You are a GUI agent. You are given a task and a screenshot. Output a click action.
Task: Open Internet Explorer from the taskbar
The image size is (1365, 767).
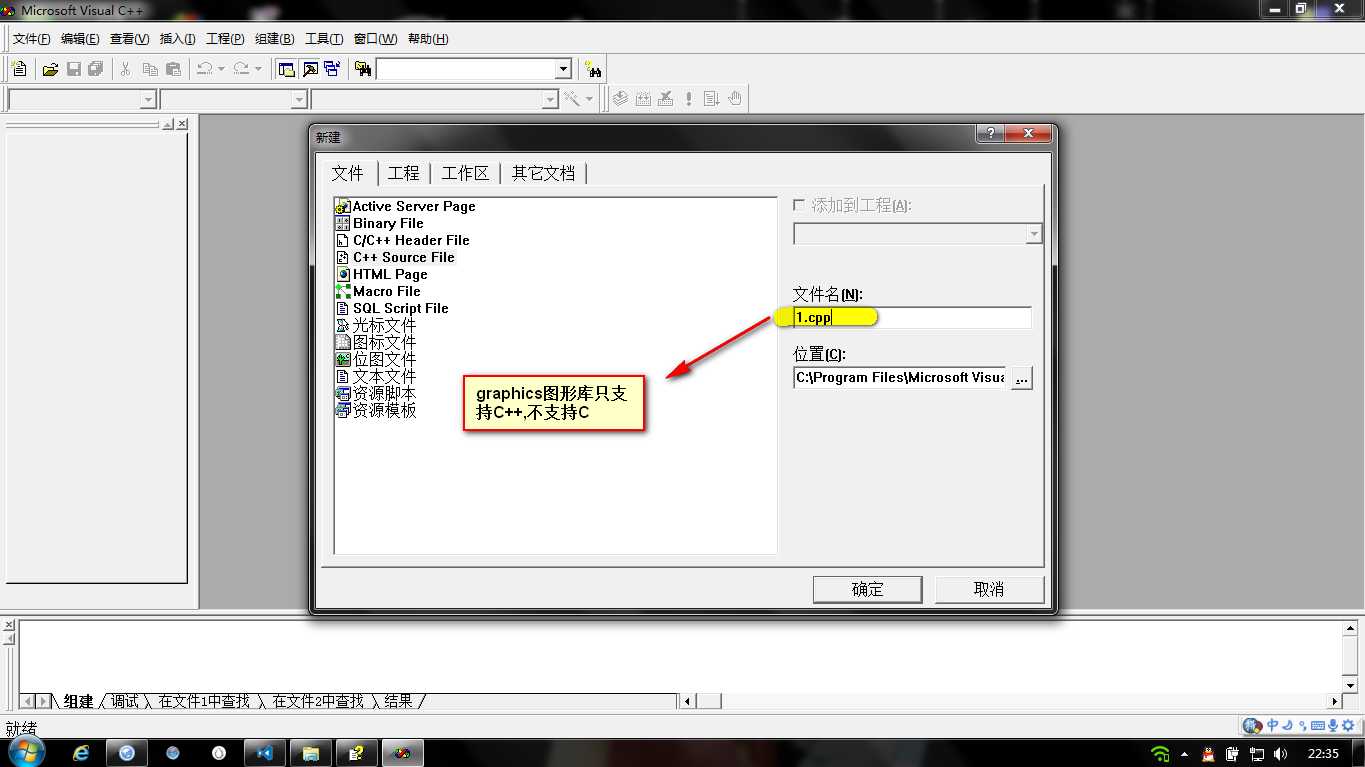click(81, 753)
